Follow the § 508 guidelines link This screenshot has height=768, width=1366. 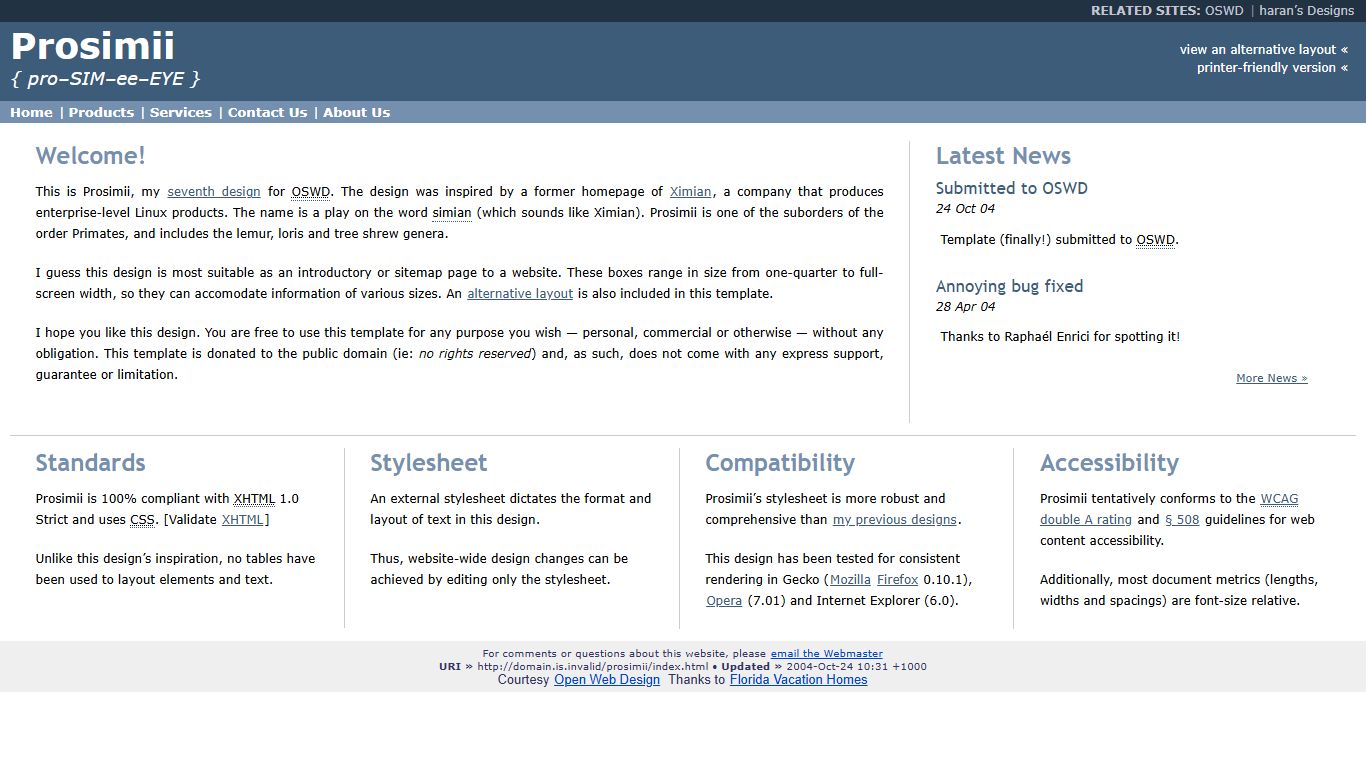[1181, 519]
